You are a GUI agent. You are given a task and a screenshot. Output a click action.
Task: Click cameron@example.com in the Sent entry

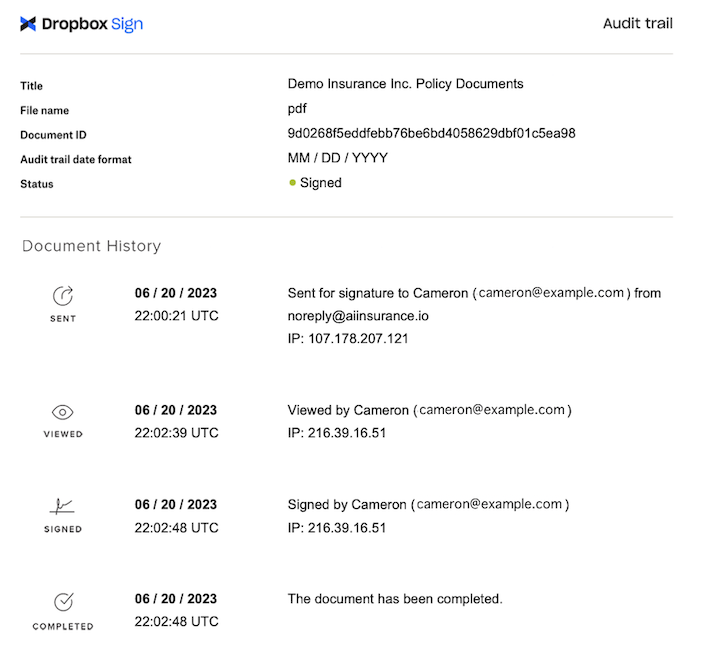551,293
